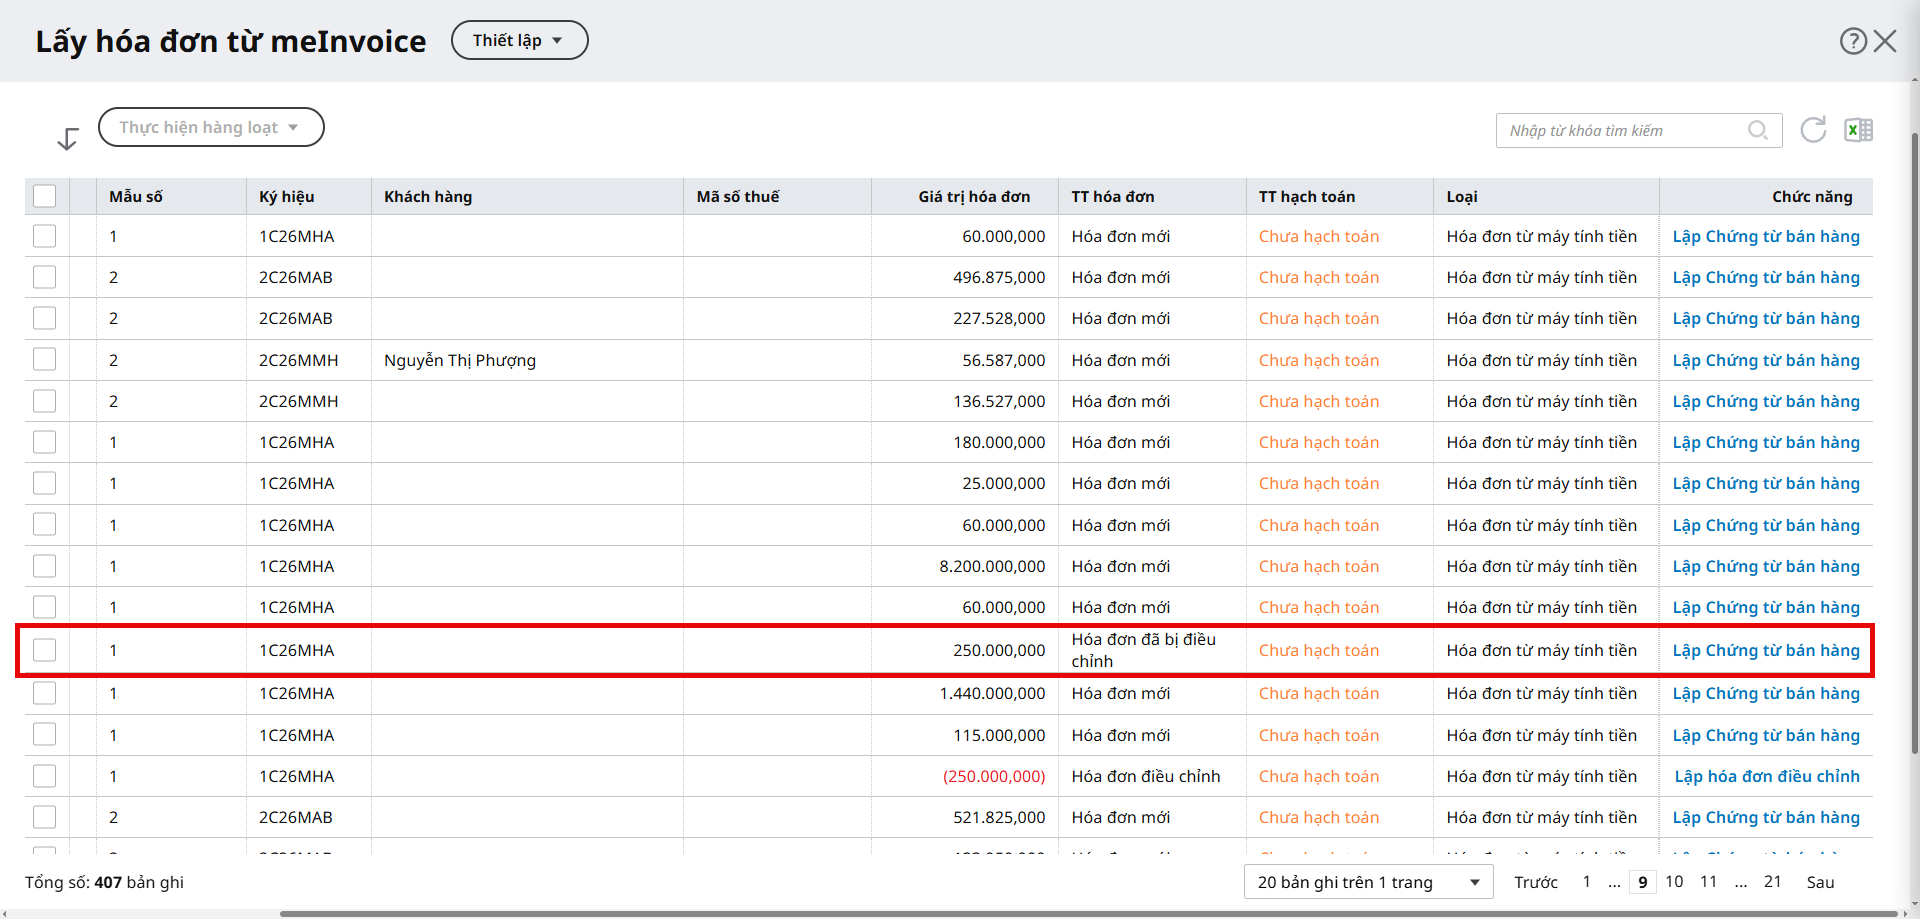Close the meInvoice dialog
The image size is (1920, 919).
coord(1885,41)
